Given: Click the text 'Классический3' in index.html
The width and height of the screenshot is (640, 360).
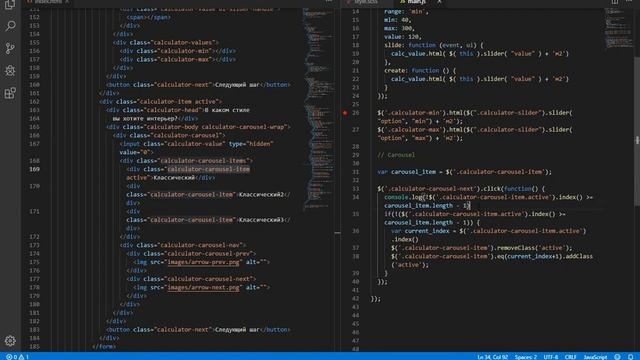Looking at the screenshot, I should tap(261, 220).
